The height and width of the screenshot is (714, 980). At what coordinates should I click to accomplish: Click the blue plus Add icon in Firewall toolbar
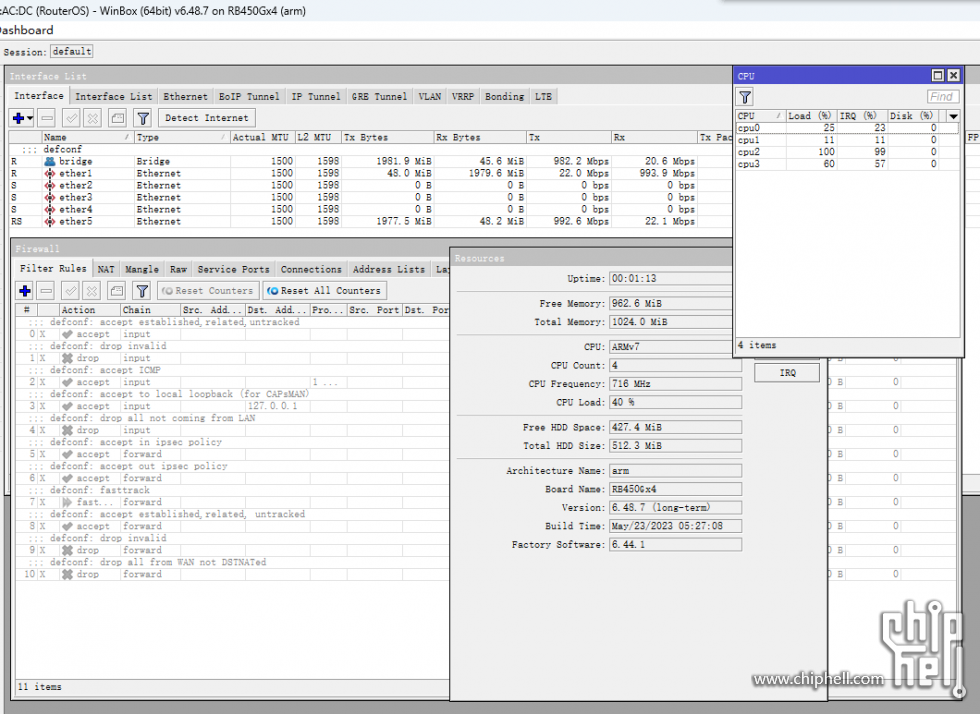(x=25, y=291)
